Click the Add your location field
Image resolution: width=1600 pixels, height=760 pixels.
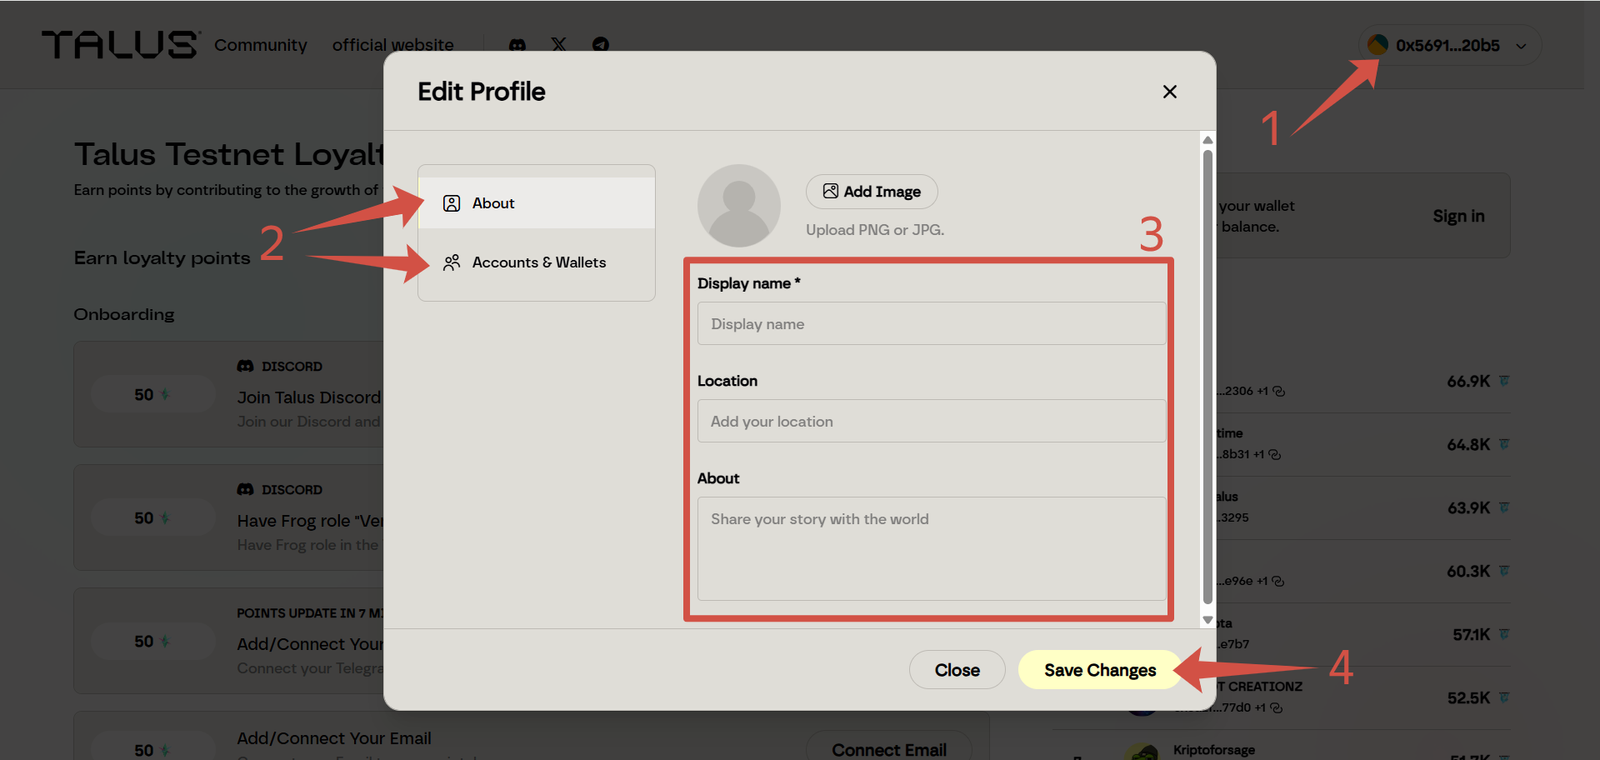click(x=930, y=421)
